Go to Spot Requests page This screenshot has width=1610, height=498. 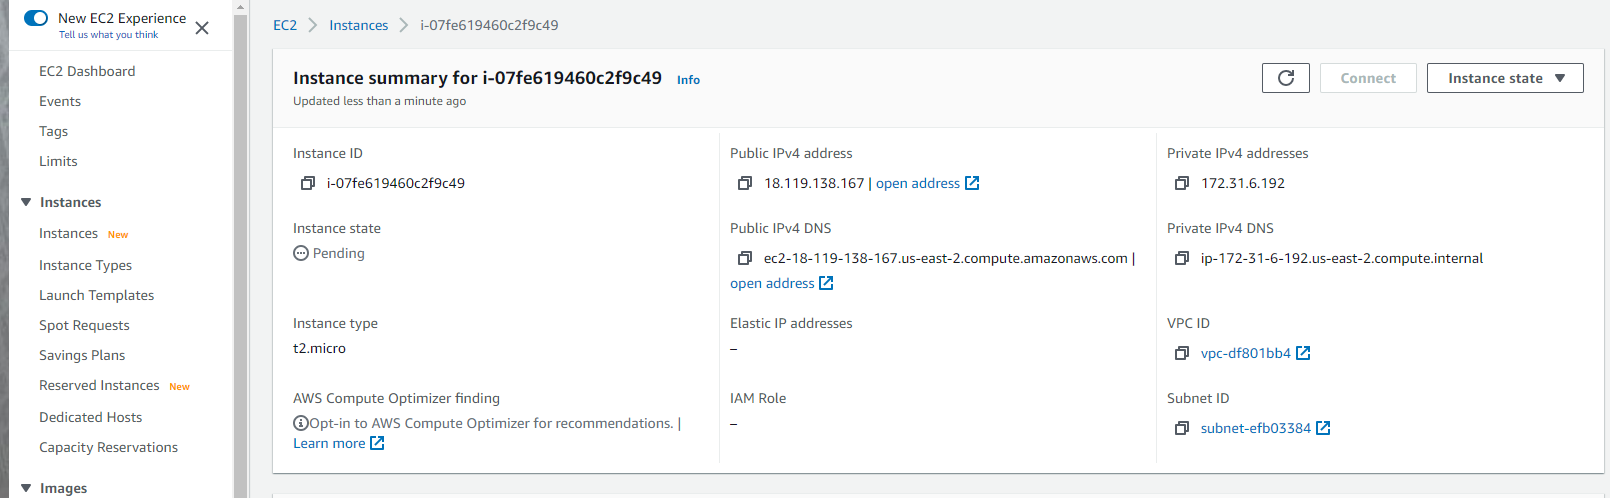(x=84, y=325)
